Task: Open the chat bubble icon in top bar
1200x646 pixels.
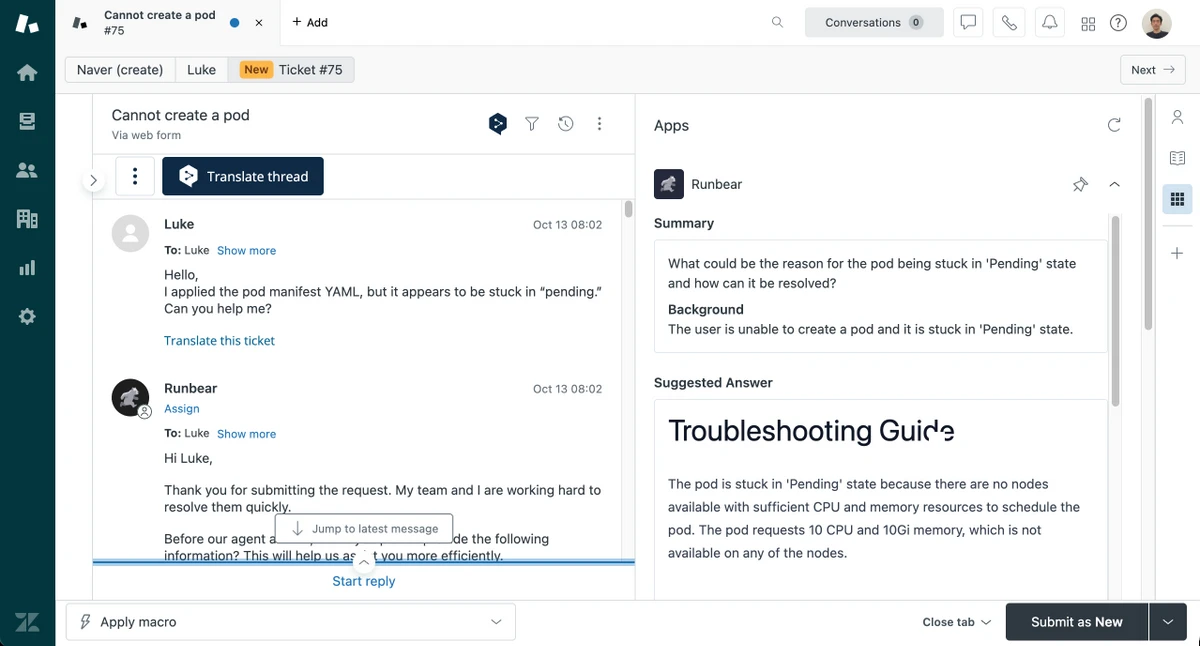Action: [x=968, y=22]
